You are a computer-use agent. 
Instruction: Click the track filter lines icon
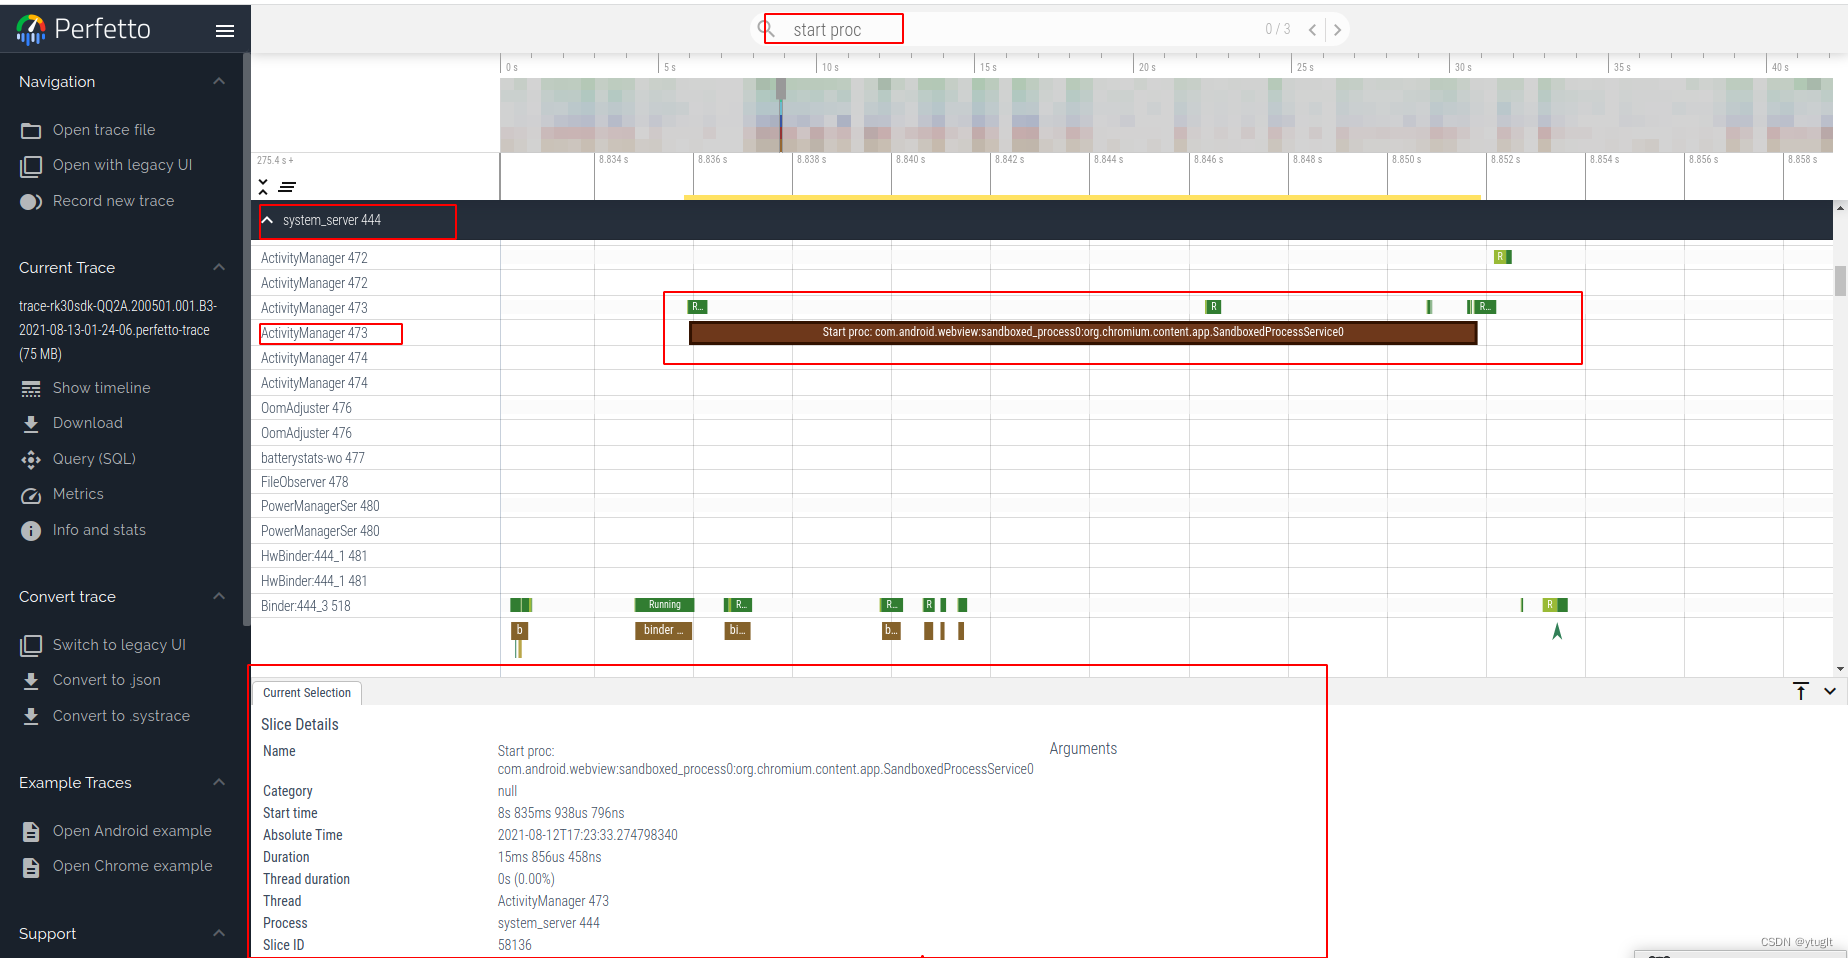pyautogui.click(x=287, y=187)
